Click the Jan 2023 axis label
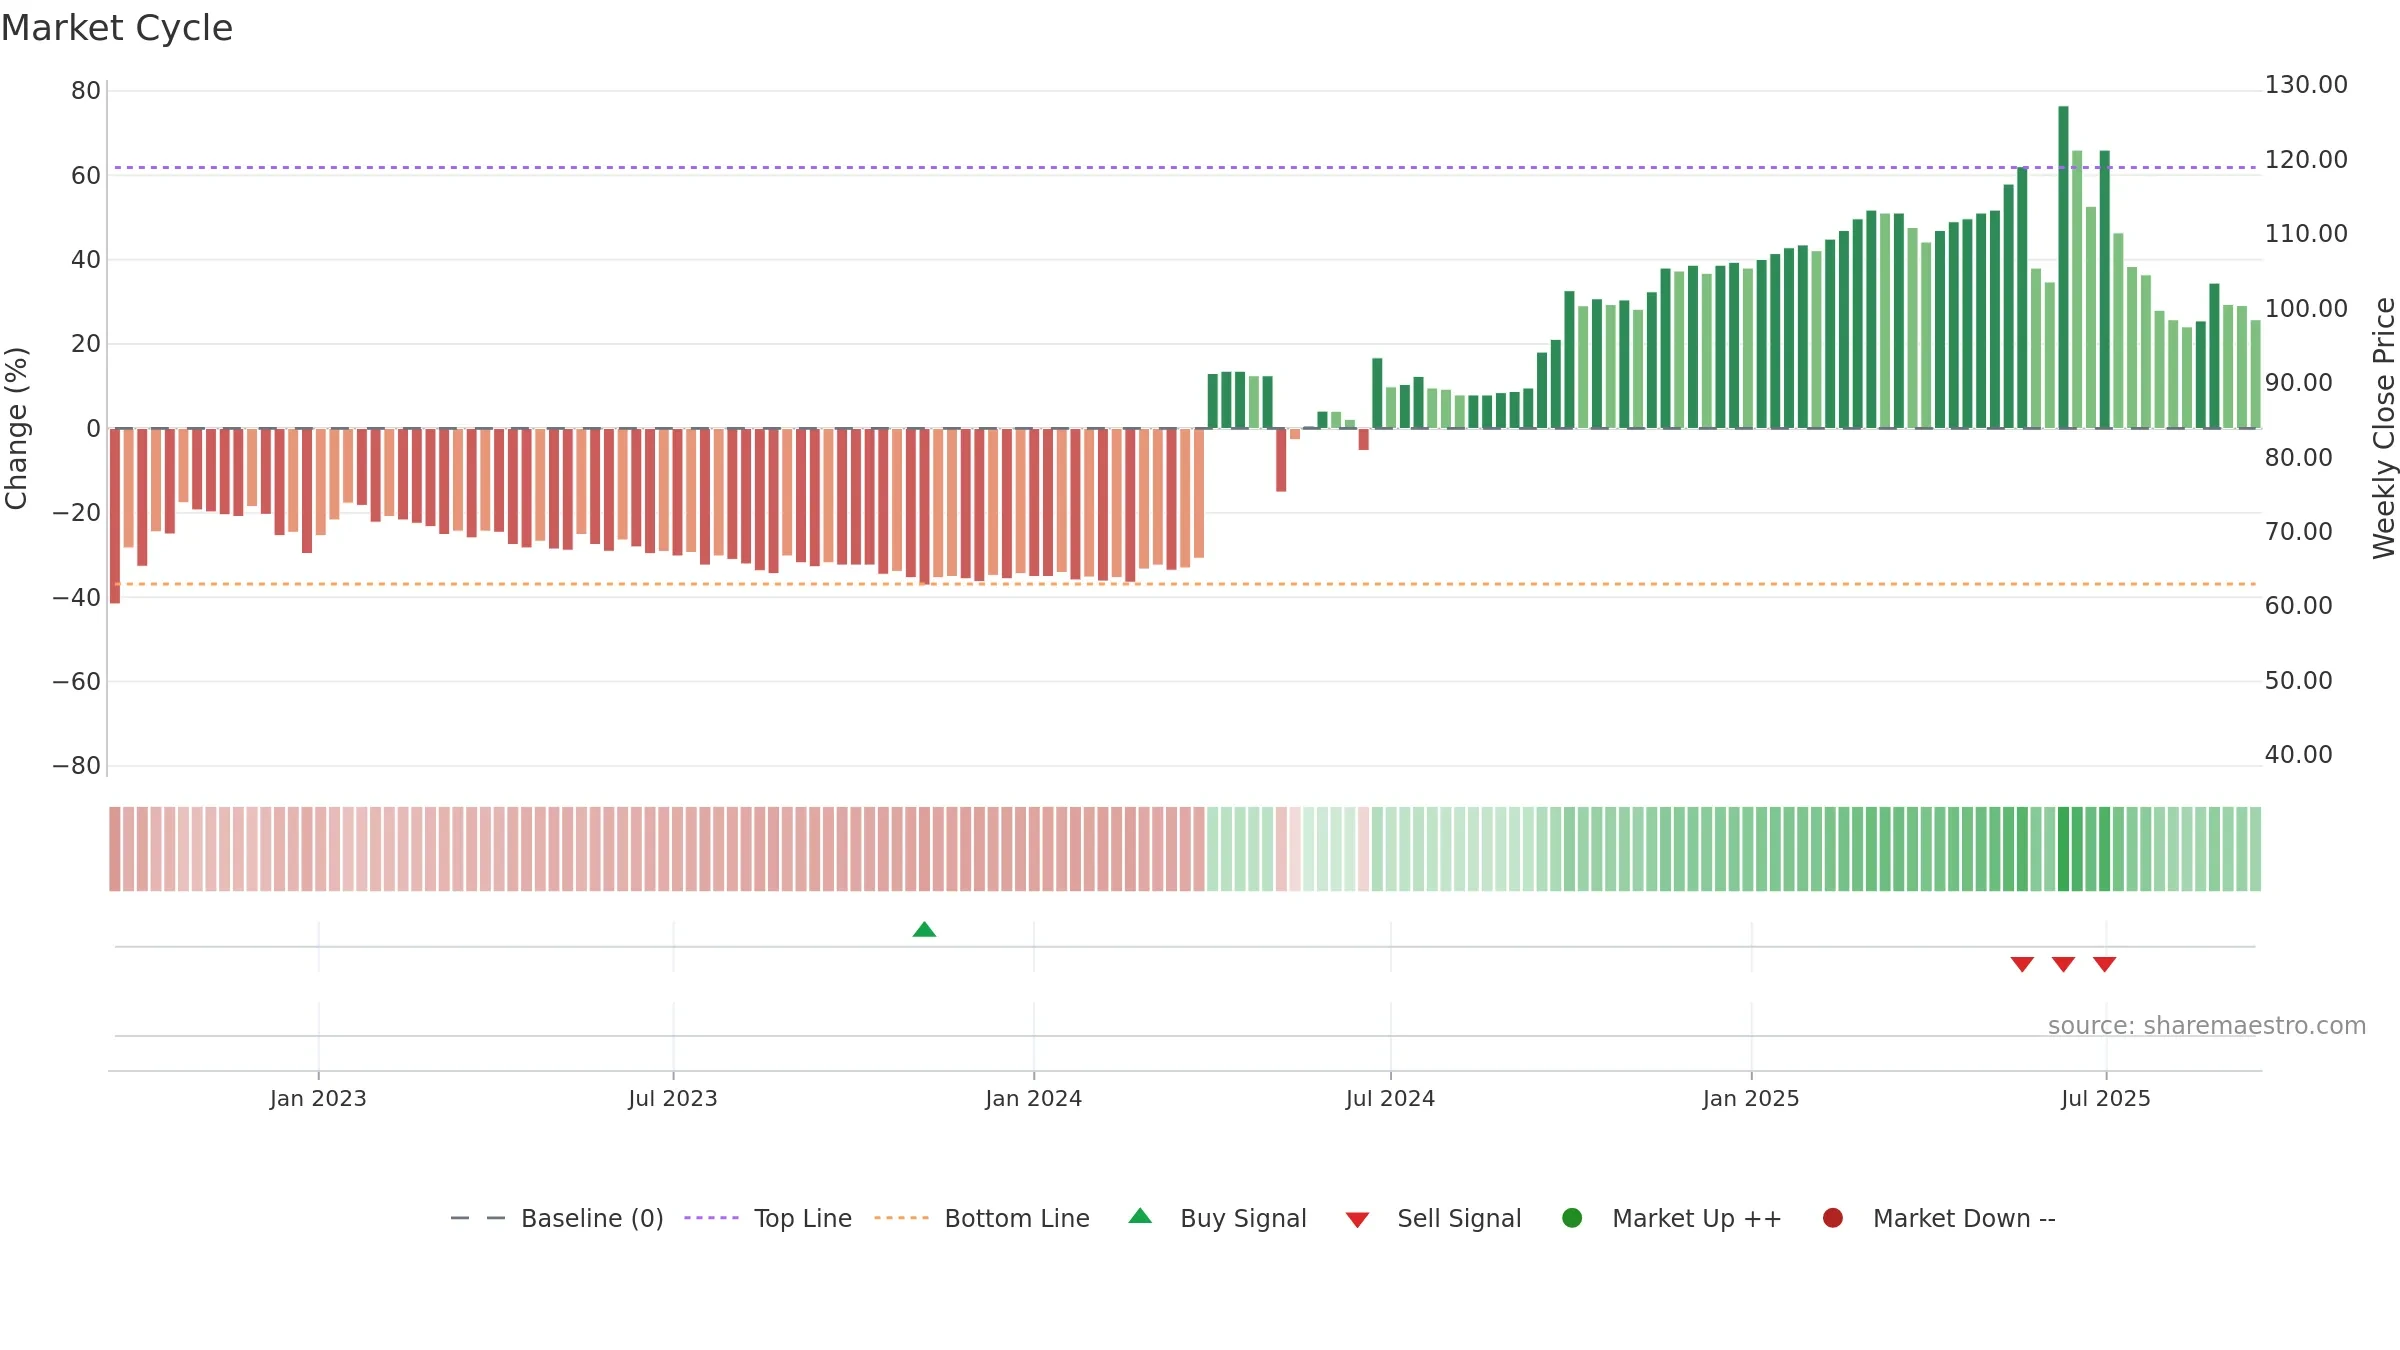Image resolution: width=2400 pixels, height=1350 pixels. click(x=318, y=1099)
